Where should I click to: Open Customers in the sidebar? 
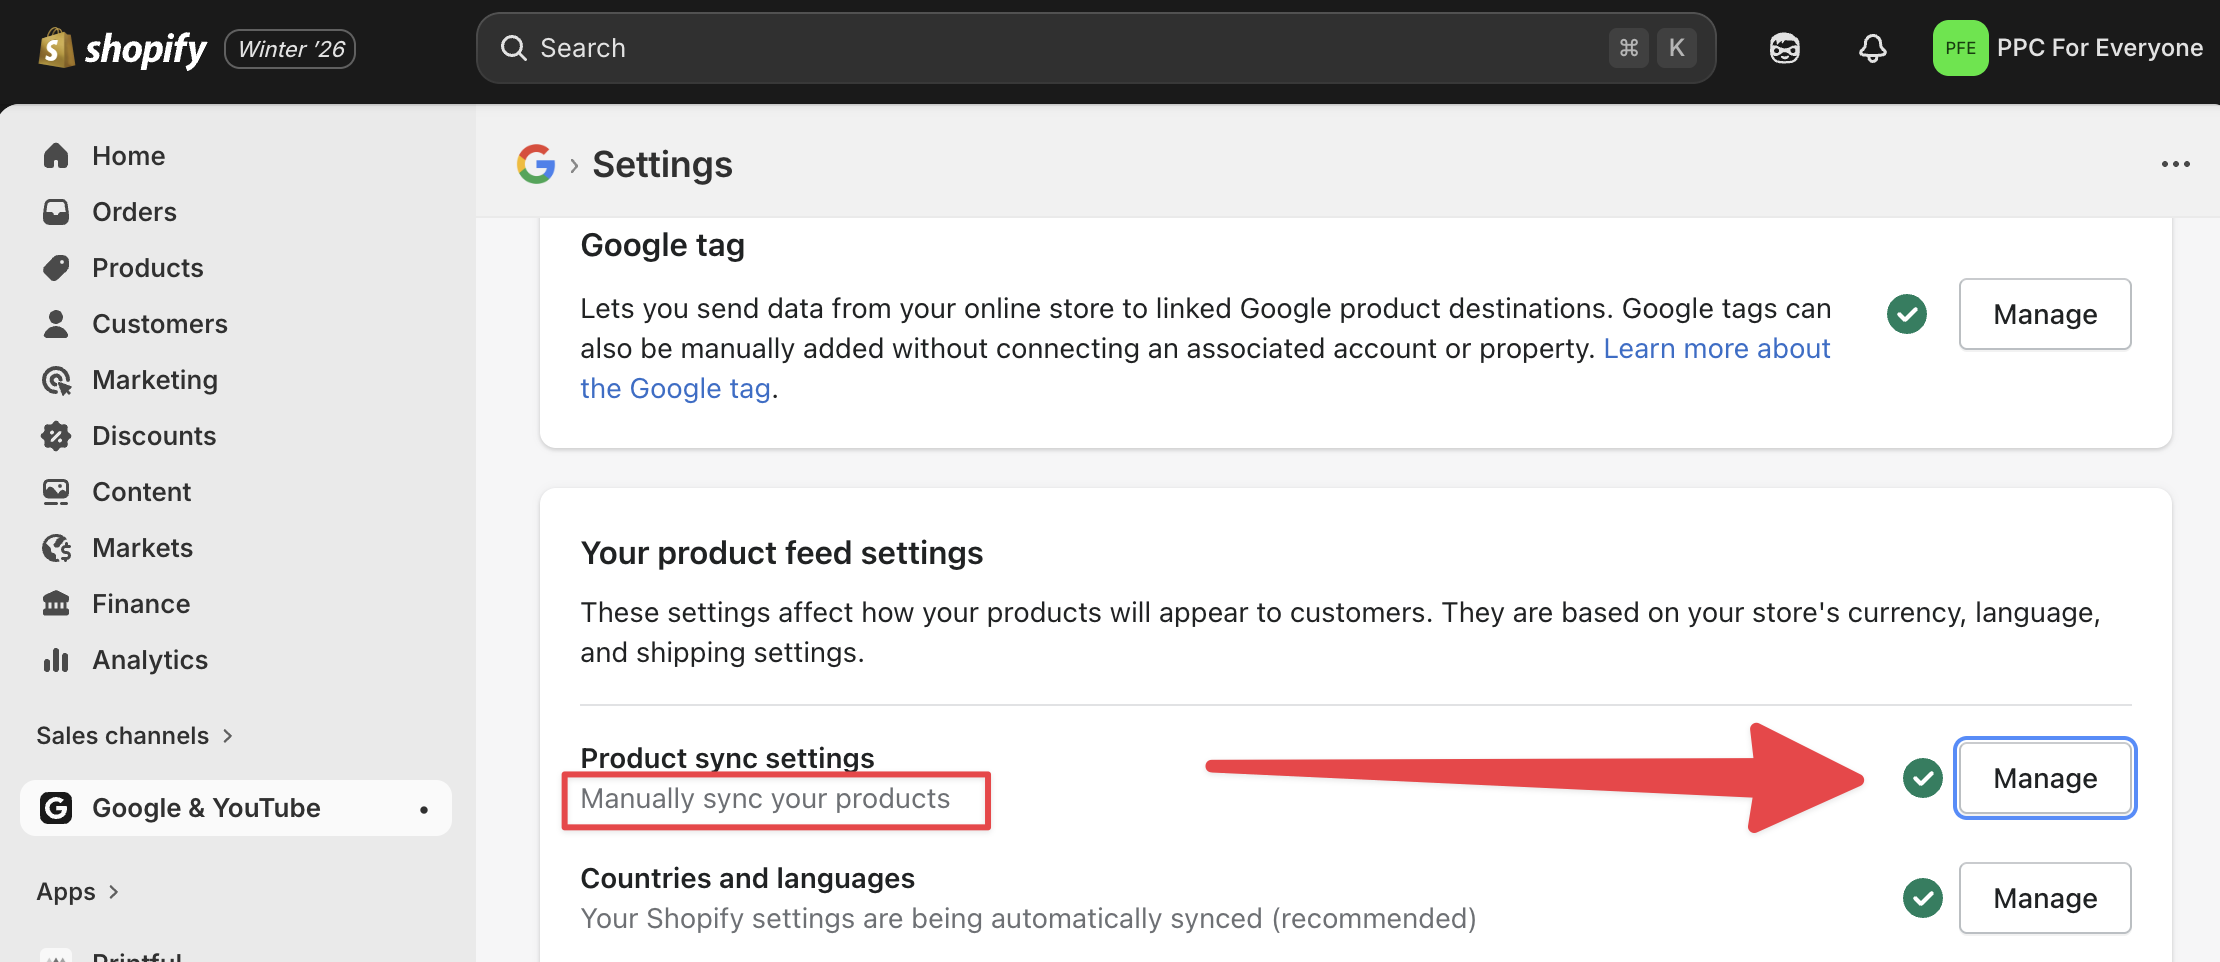pyautogui.click(x=159, y=324)
